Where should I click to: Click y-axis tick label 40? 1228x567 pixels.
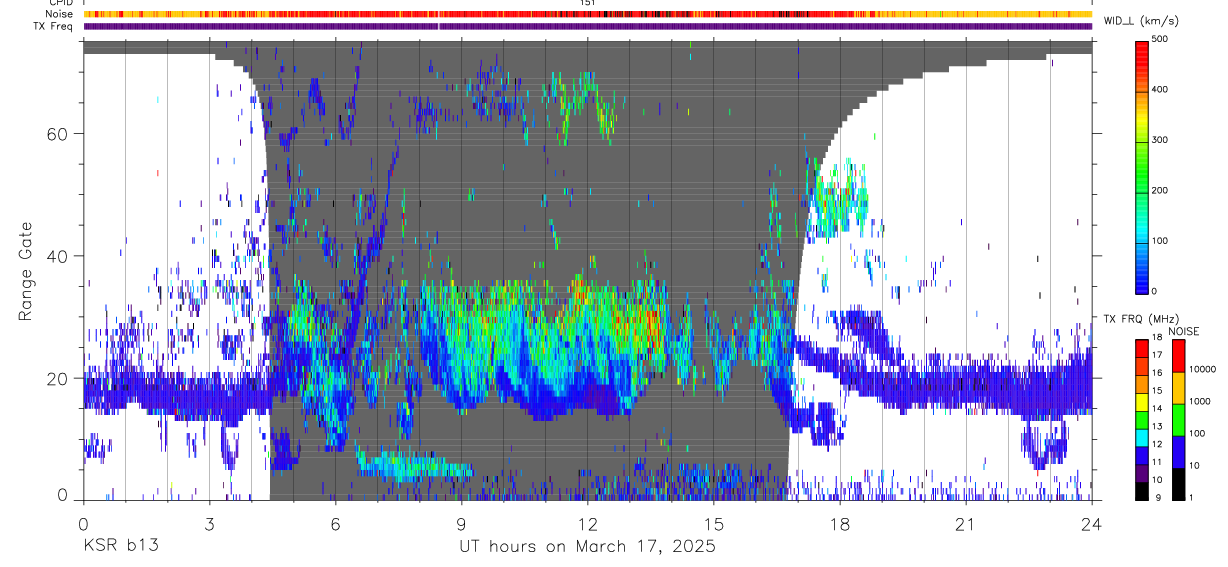coord(58,256)
